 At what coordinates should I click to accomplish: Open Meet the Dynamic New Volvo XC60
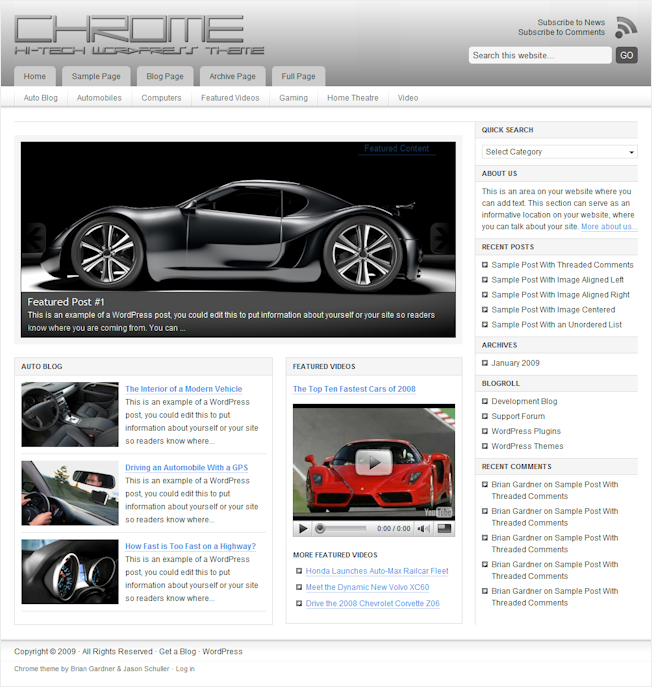tap(367, 587)
